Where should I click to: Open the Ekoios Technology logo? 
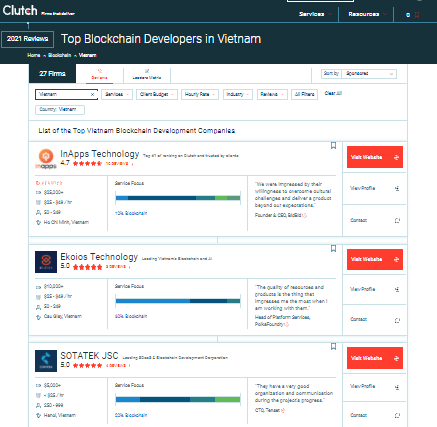(46, 262)
